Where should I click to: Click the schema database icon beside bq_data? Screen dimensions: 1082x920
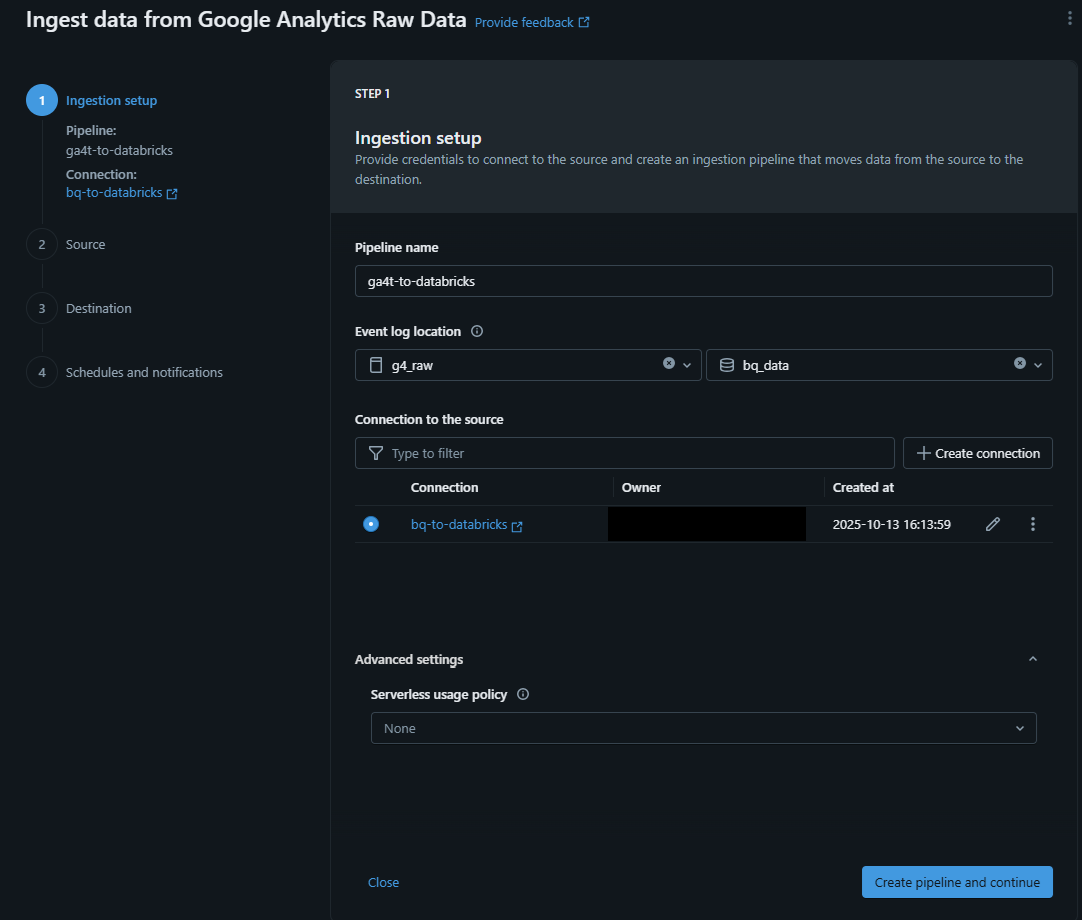[x=727, y=365]
